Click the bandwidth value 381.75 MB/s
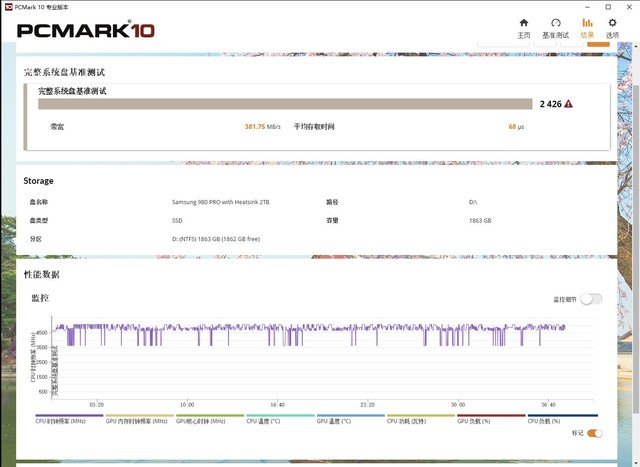Viewport: 640px width, 467px height. tap(262, 127)
